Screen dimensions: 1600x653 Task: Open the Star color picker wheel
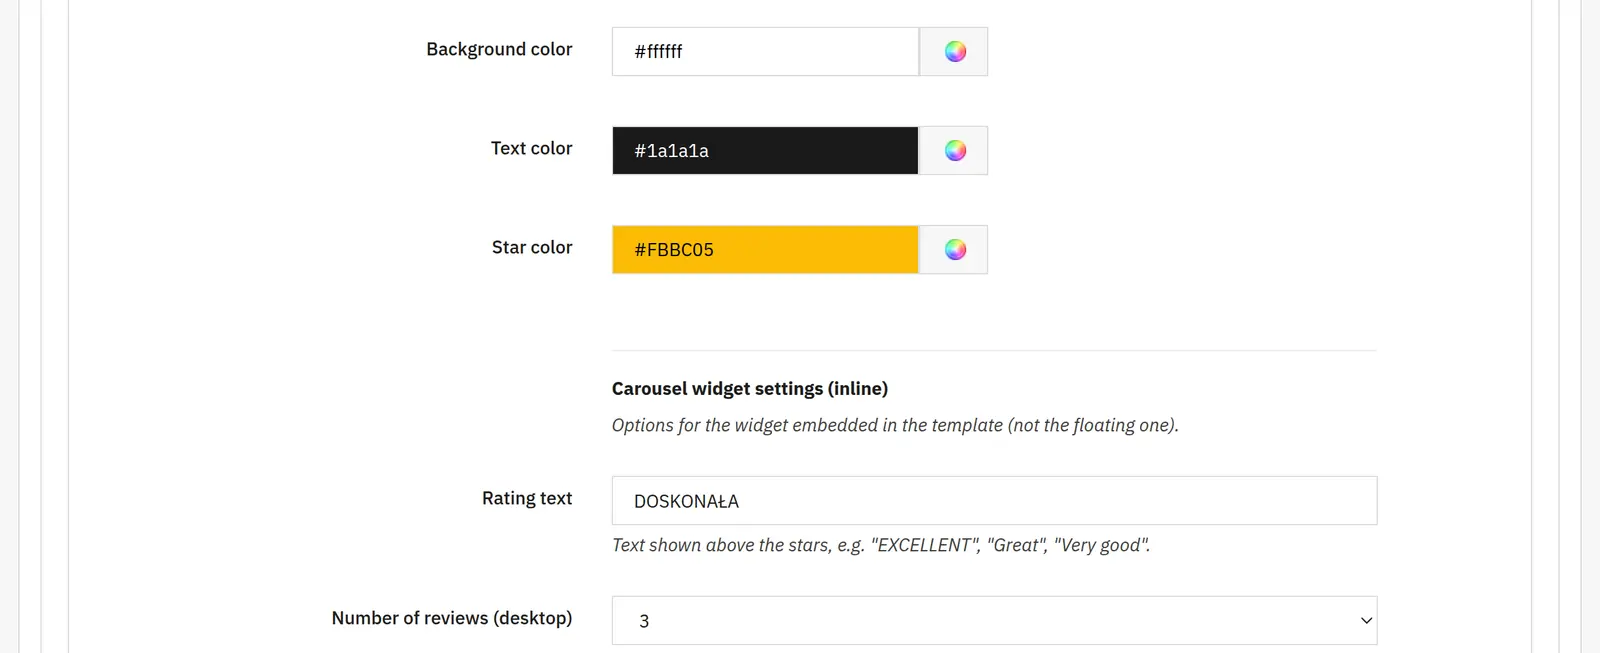954,249
